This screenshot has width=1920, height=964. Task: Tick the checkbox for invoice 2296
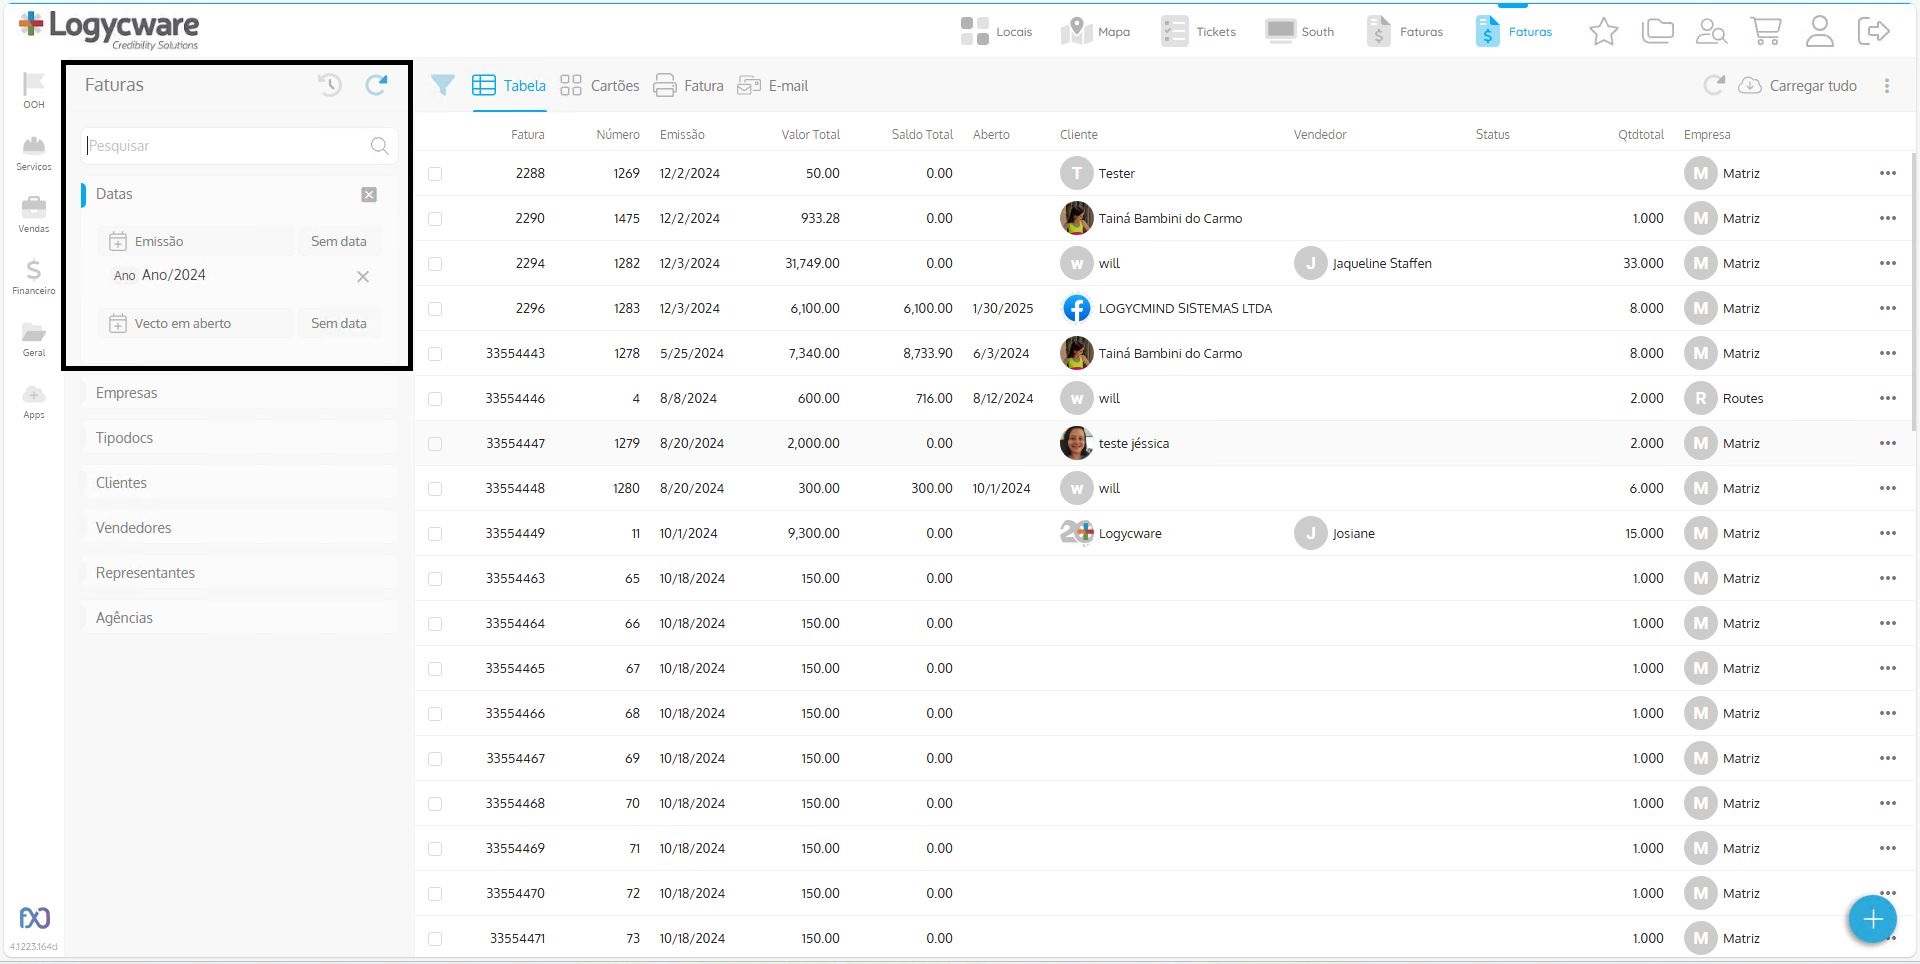pos(435,309)
